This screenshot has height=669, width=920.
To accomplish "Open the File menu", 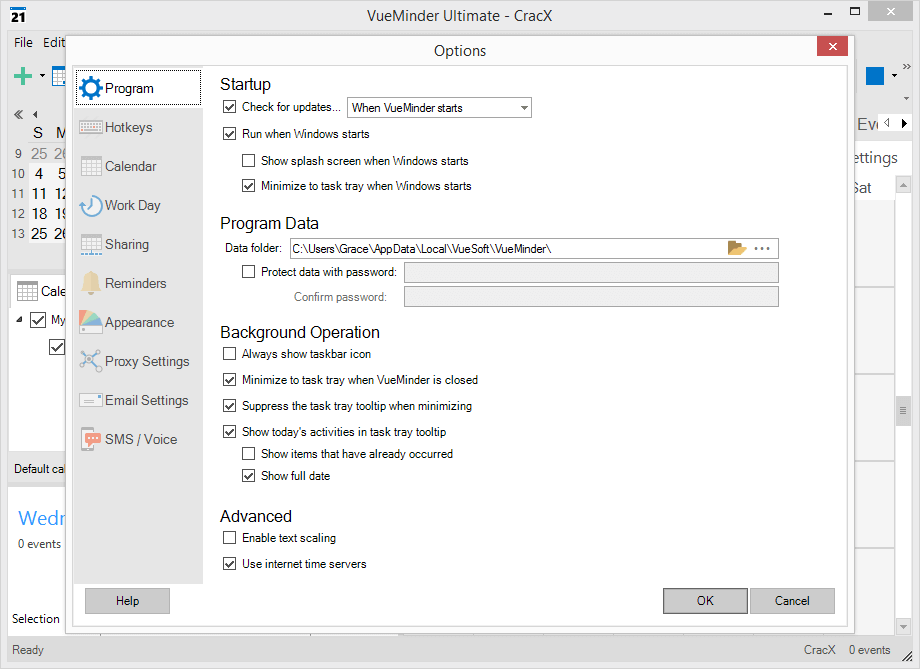I will pos(23,42).
